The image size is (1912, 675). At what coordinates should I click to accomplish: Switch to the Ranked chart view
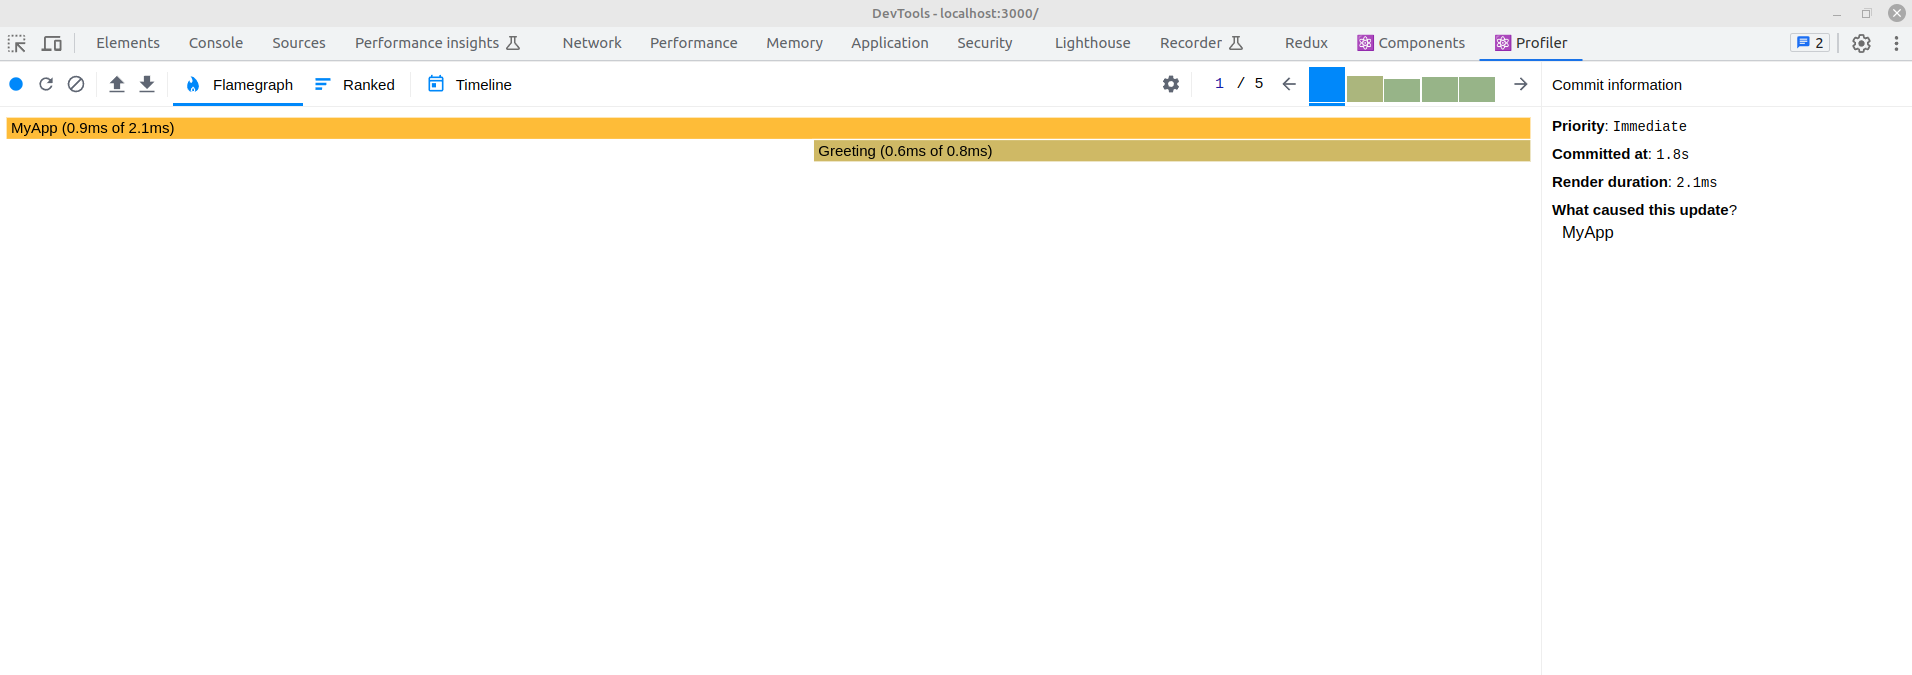click(355, 85)
